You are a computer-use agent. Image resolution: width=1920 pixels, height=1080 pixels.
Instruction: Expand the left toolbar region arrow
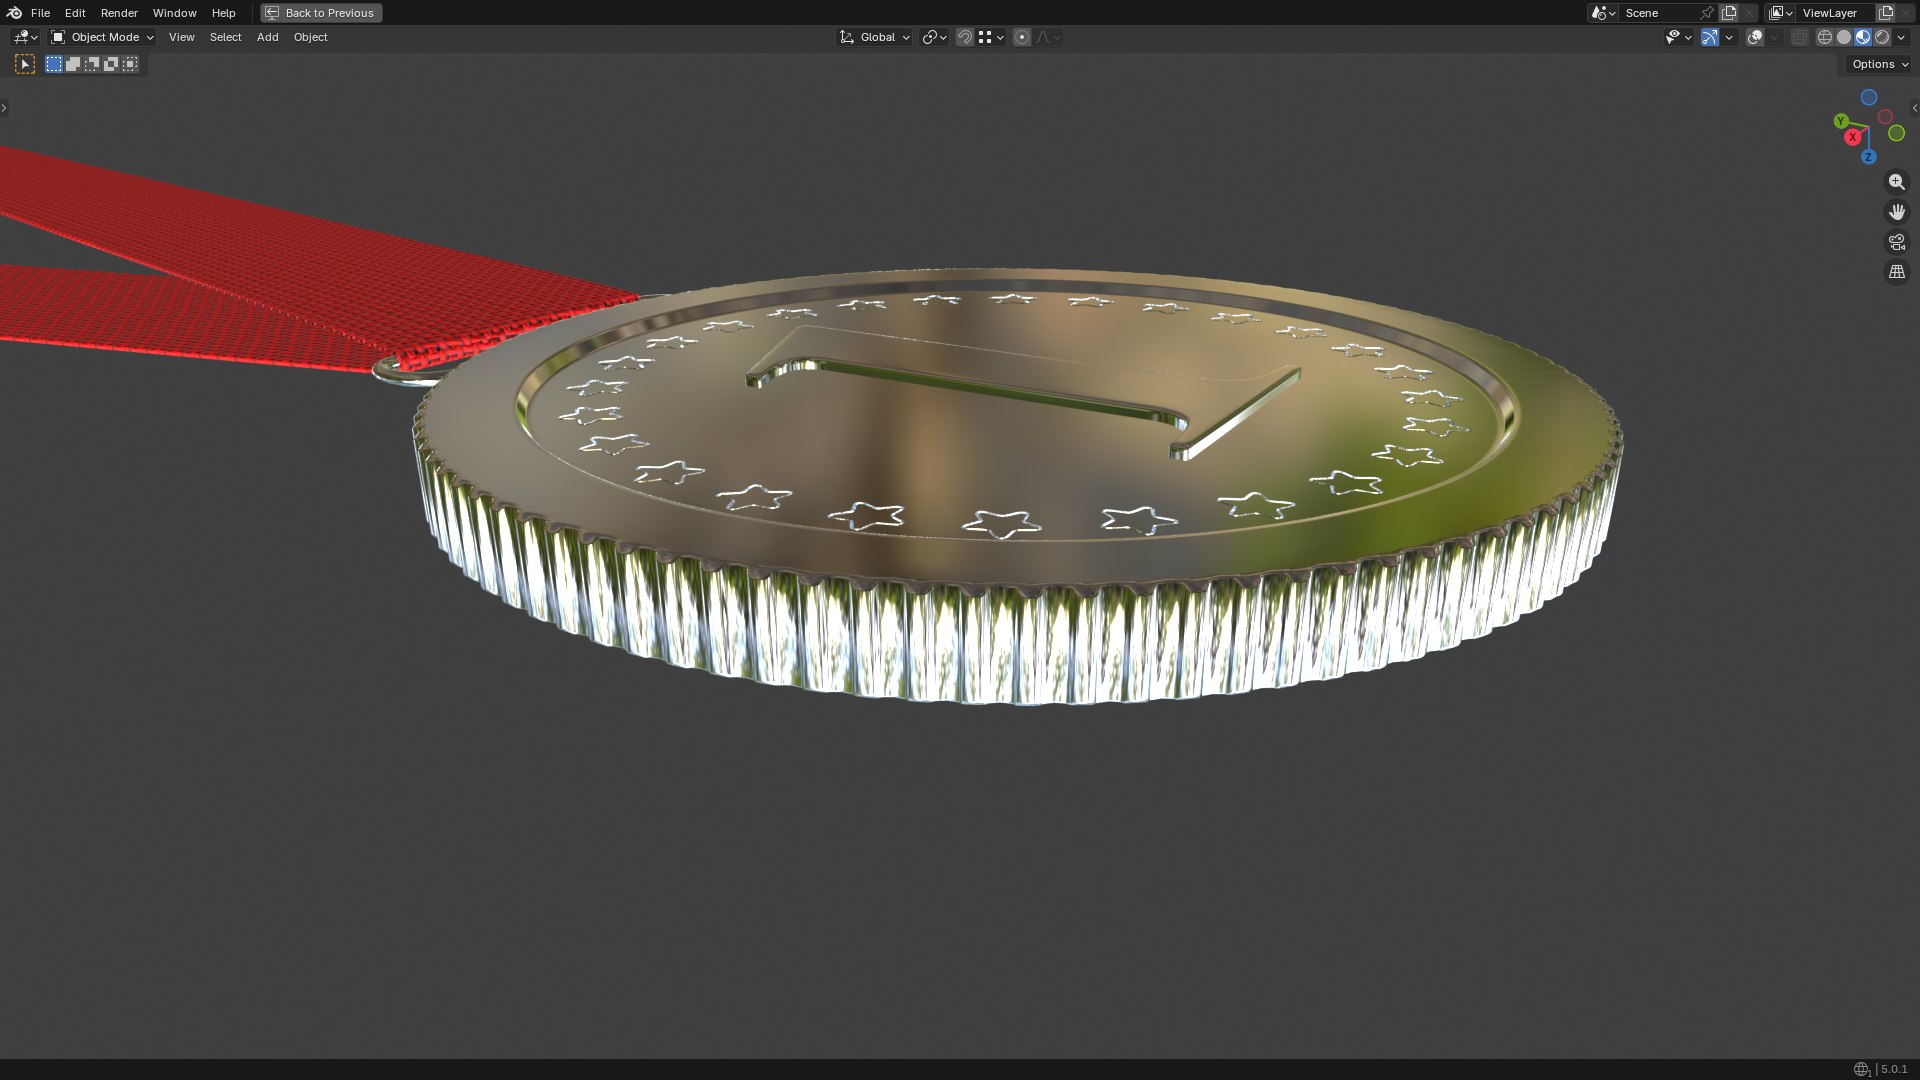click(4, 108)
